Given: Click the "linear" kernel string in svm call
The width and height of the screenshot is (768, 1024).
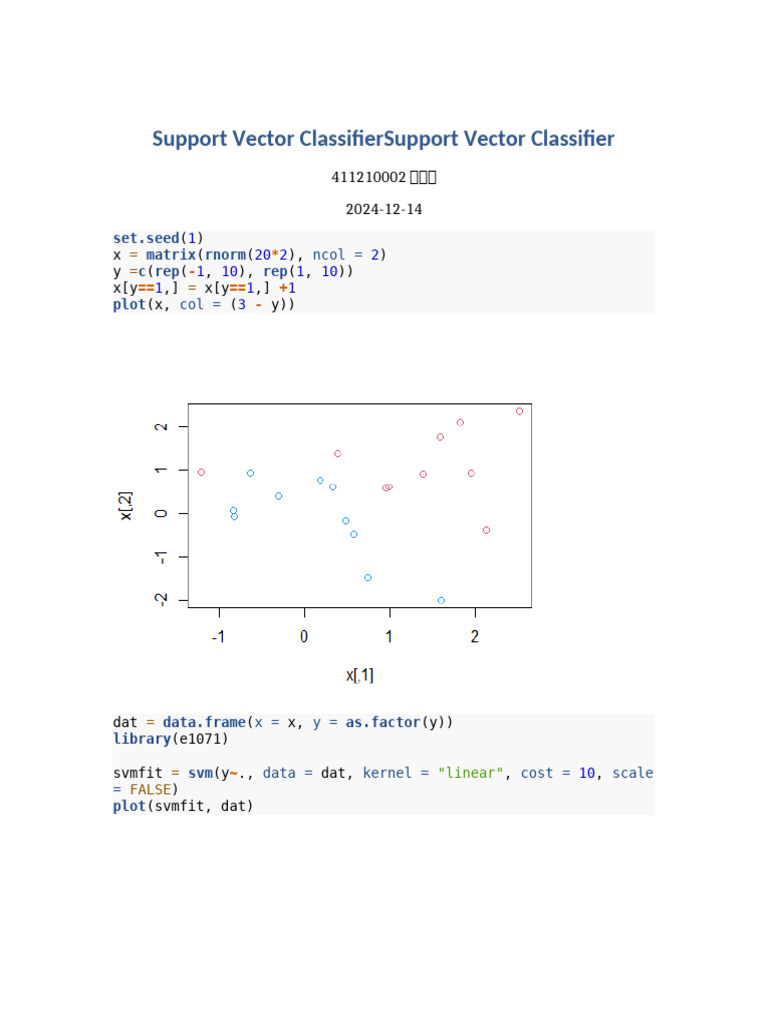Looking at the screenshot, I should tap(470, 773).
